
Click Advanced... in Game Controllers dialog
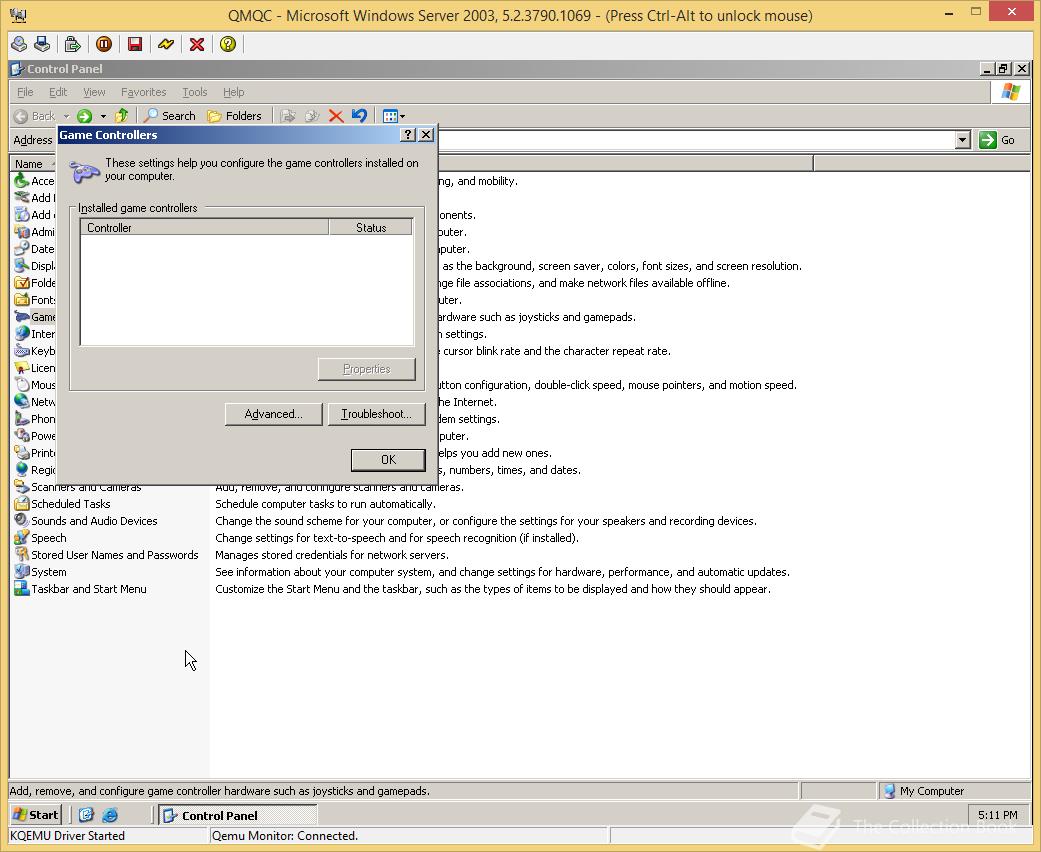(274, 414)
